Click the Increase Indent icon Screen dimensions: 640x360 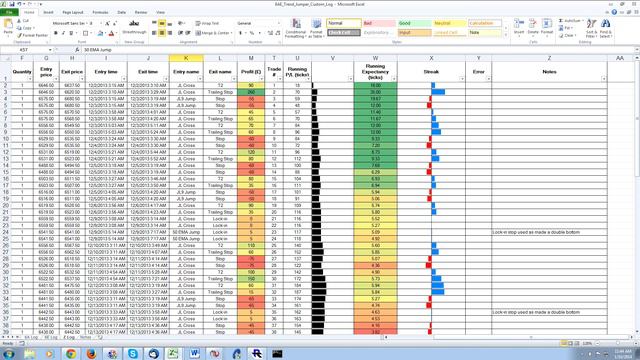tap(188, 33)
